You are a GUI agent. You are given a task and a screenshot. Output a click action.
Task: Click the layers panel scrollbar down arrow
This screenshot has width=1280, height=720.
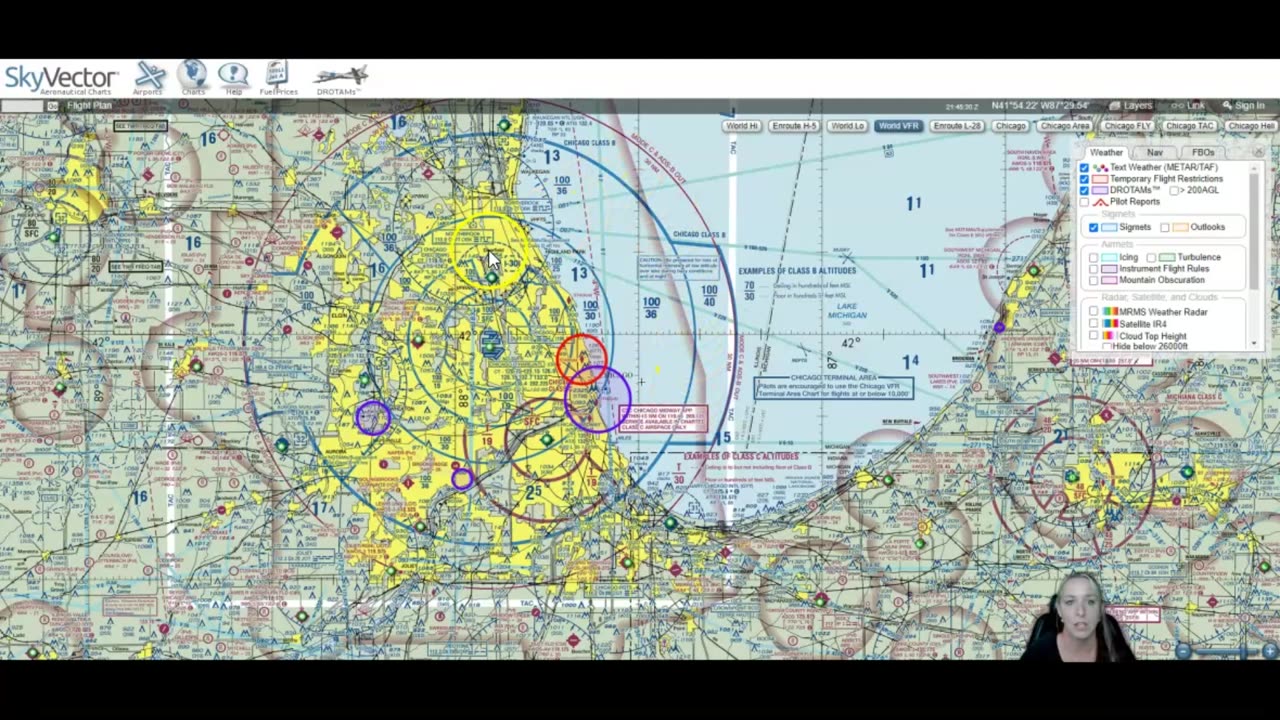point(1256,344)
